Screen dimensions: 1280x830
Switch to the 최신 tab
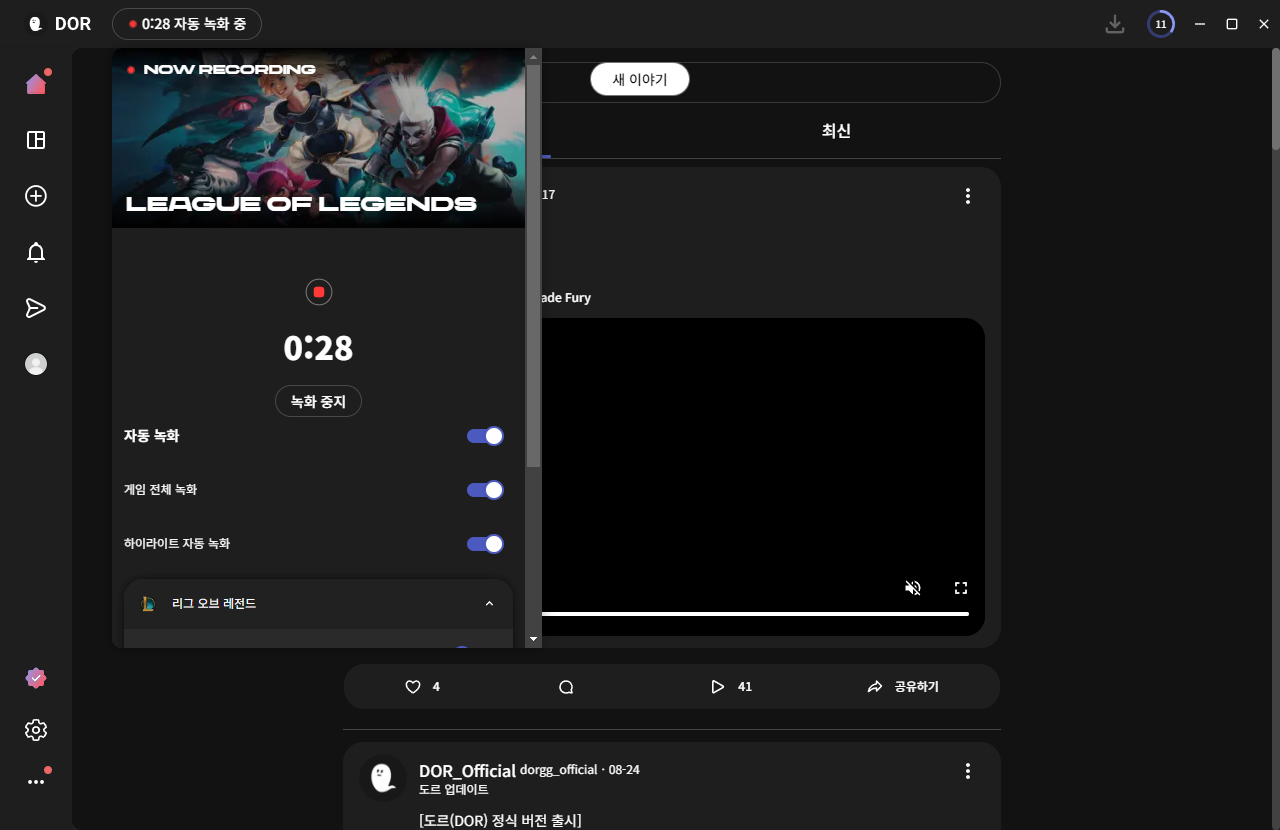[836, 131]
